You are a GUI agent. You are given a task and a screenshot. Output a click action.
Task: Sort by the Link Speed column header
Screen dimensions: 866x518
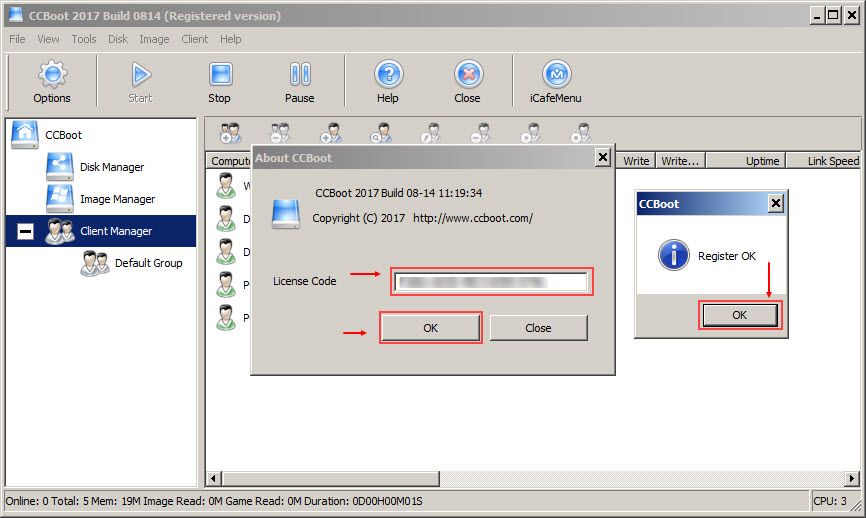[823, 161]
